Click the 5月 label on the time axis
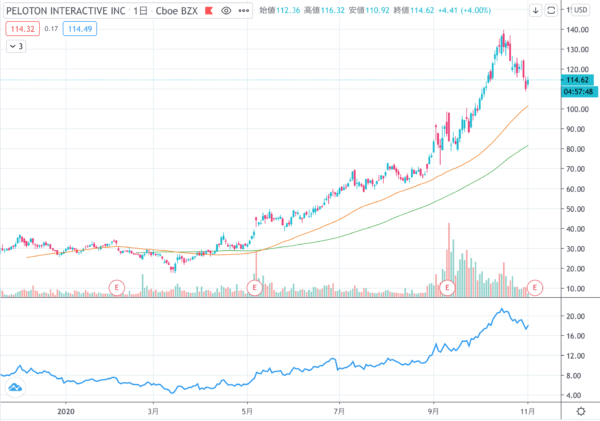The width and height of the screenshot is (600, 421). click(x=247, y=411)
